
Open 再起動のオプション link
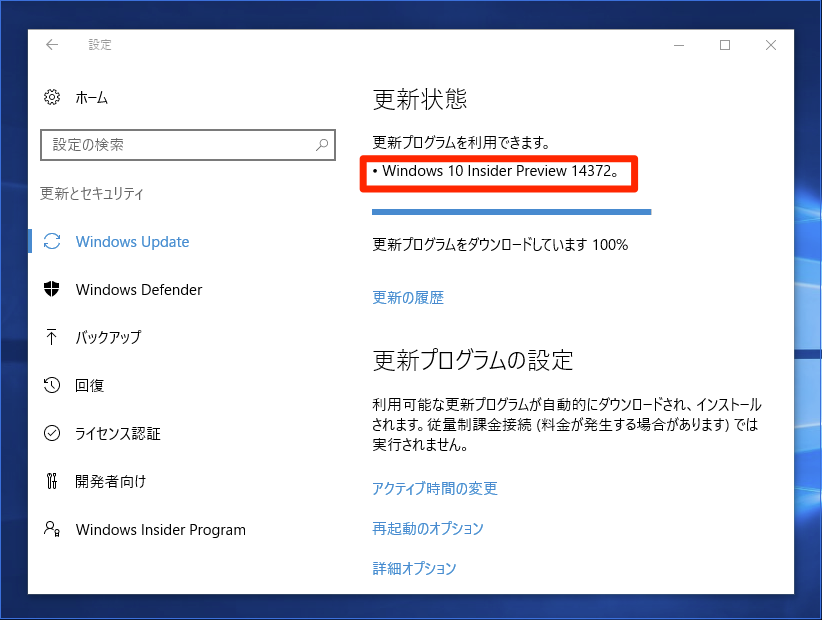[428, 528]
